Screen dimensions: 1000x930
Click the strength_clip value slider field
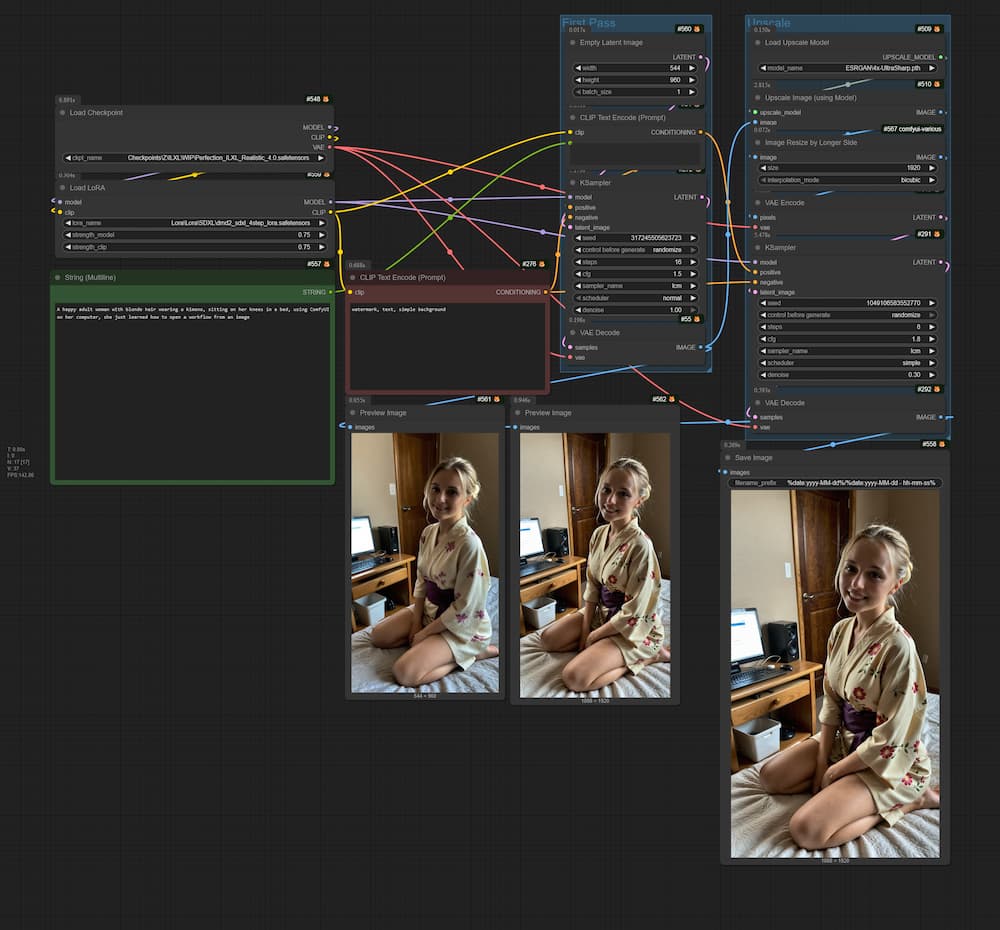pos(195,247)
